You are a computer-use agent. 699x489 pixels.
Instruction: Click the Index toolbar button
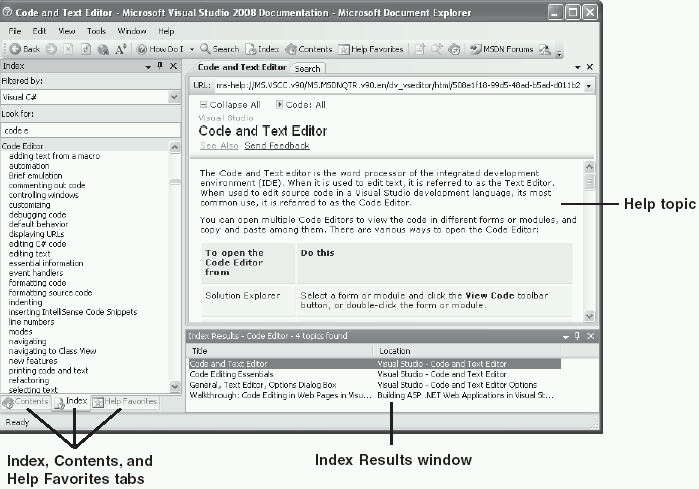pyautogui.click(x=263, y=49)
